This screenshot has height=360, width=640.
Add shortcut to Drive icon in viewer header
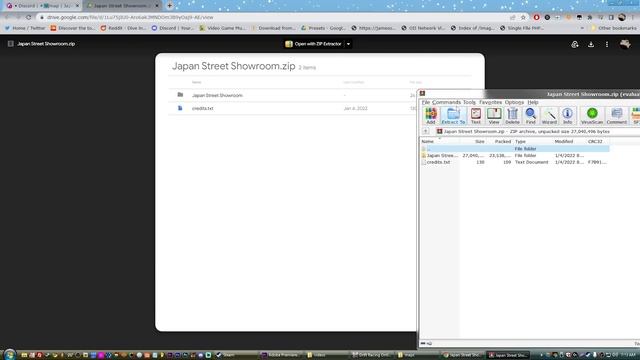tap(575, 44)
